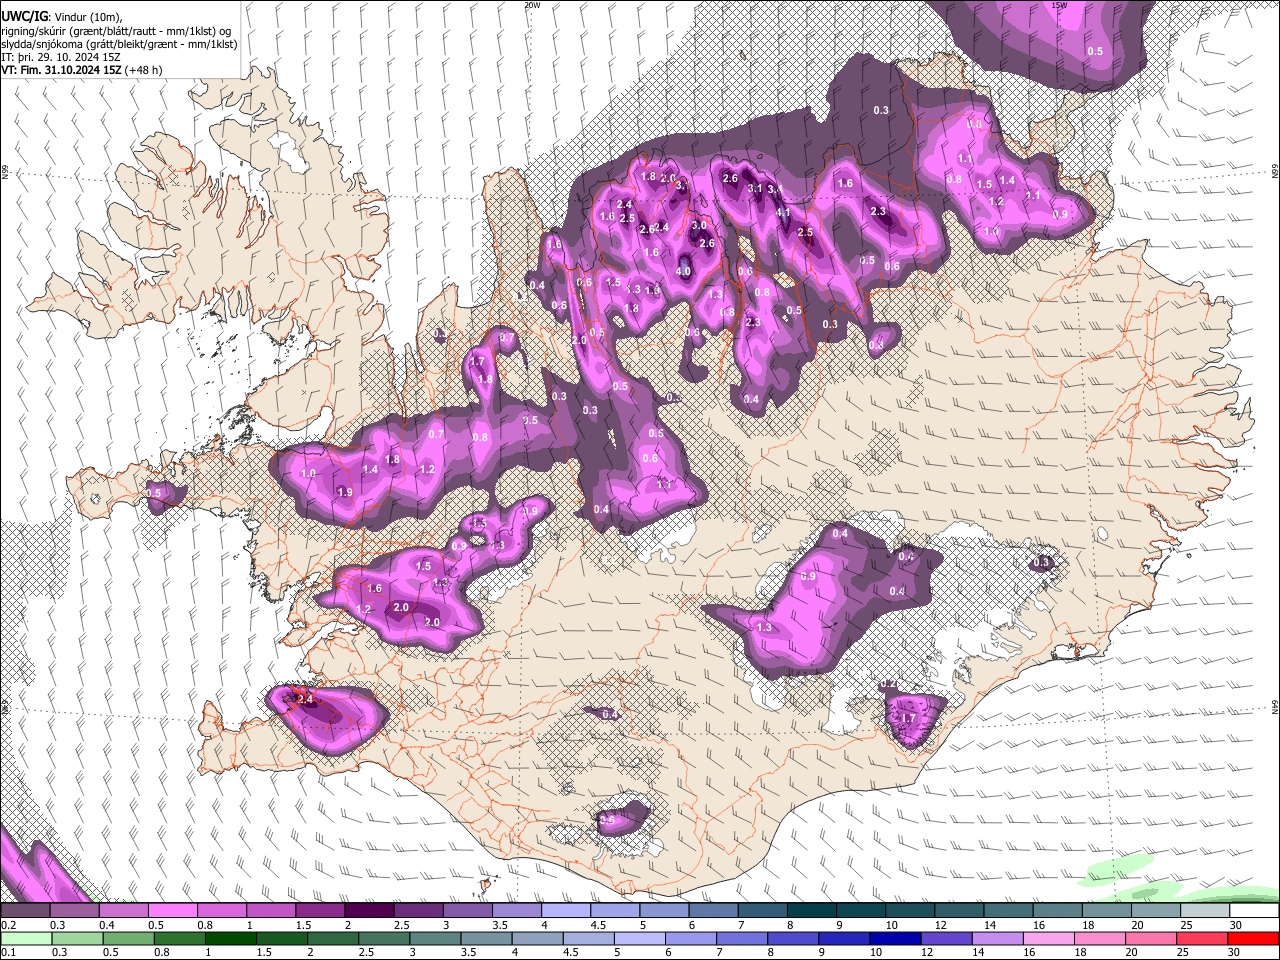Click the top legend swatch between 6 and 7
Viewport: 1280px width, 960px height.
click(713, 911)
